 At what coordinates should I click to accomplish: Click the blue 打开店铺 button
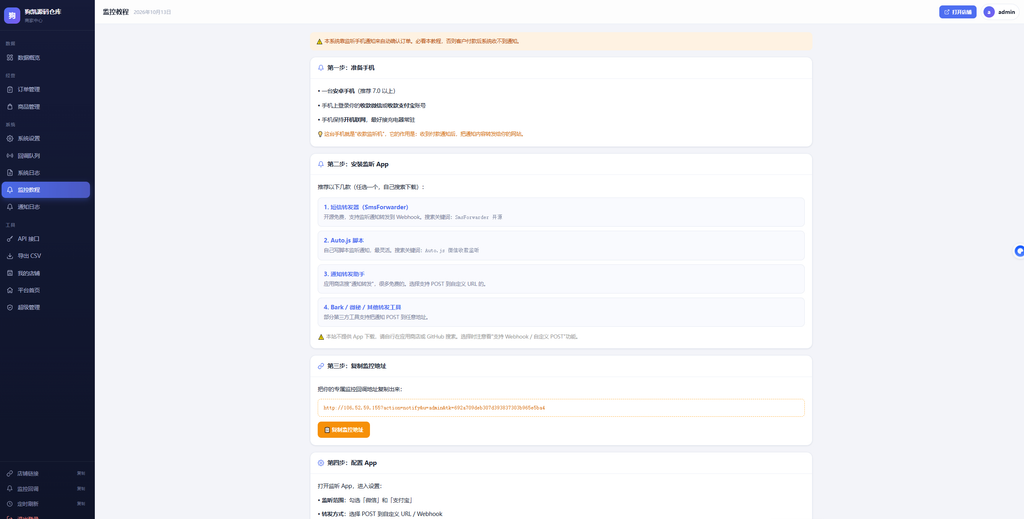[957, 12]
